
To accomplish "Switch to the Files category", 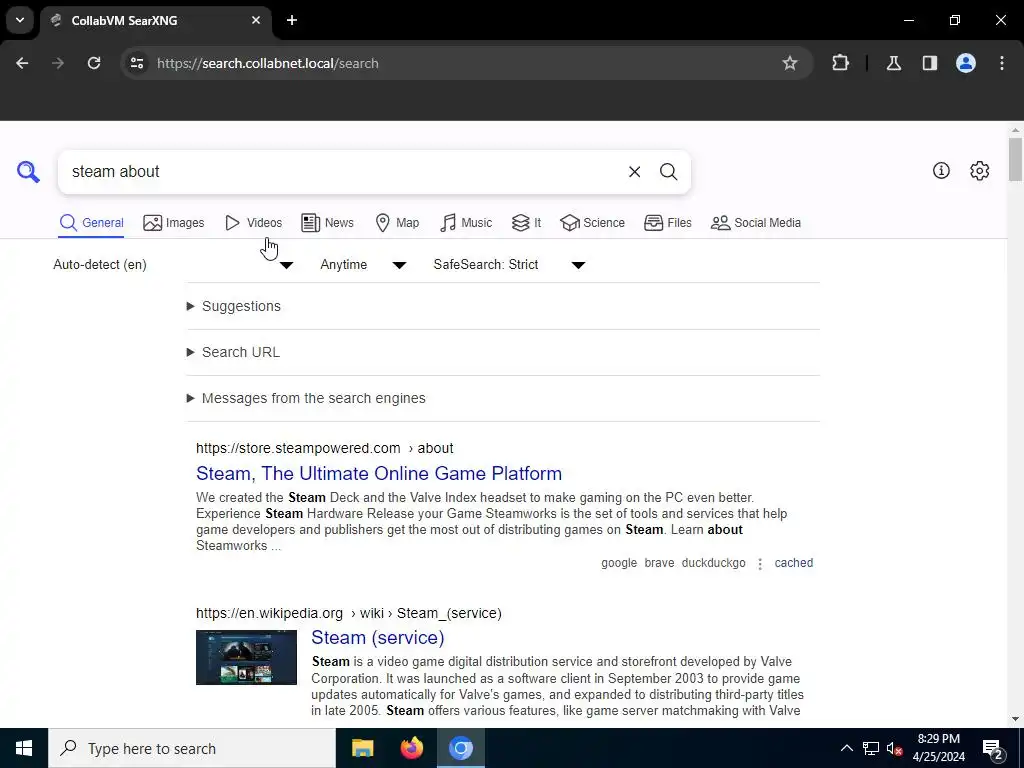I will pyautogui.click(x=667, y=223).
